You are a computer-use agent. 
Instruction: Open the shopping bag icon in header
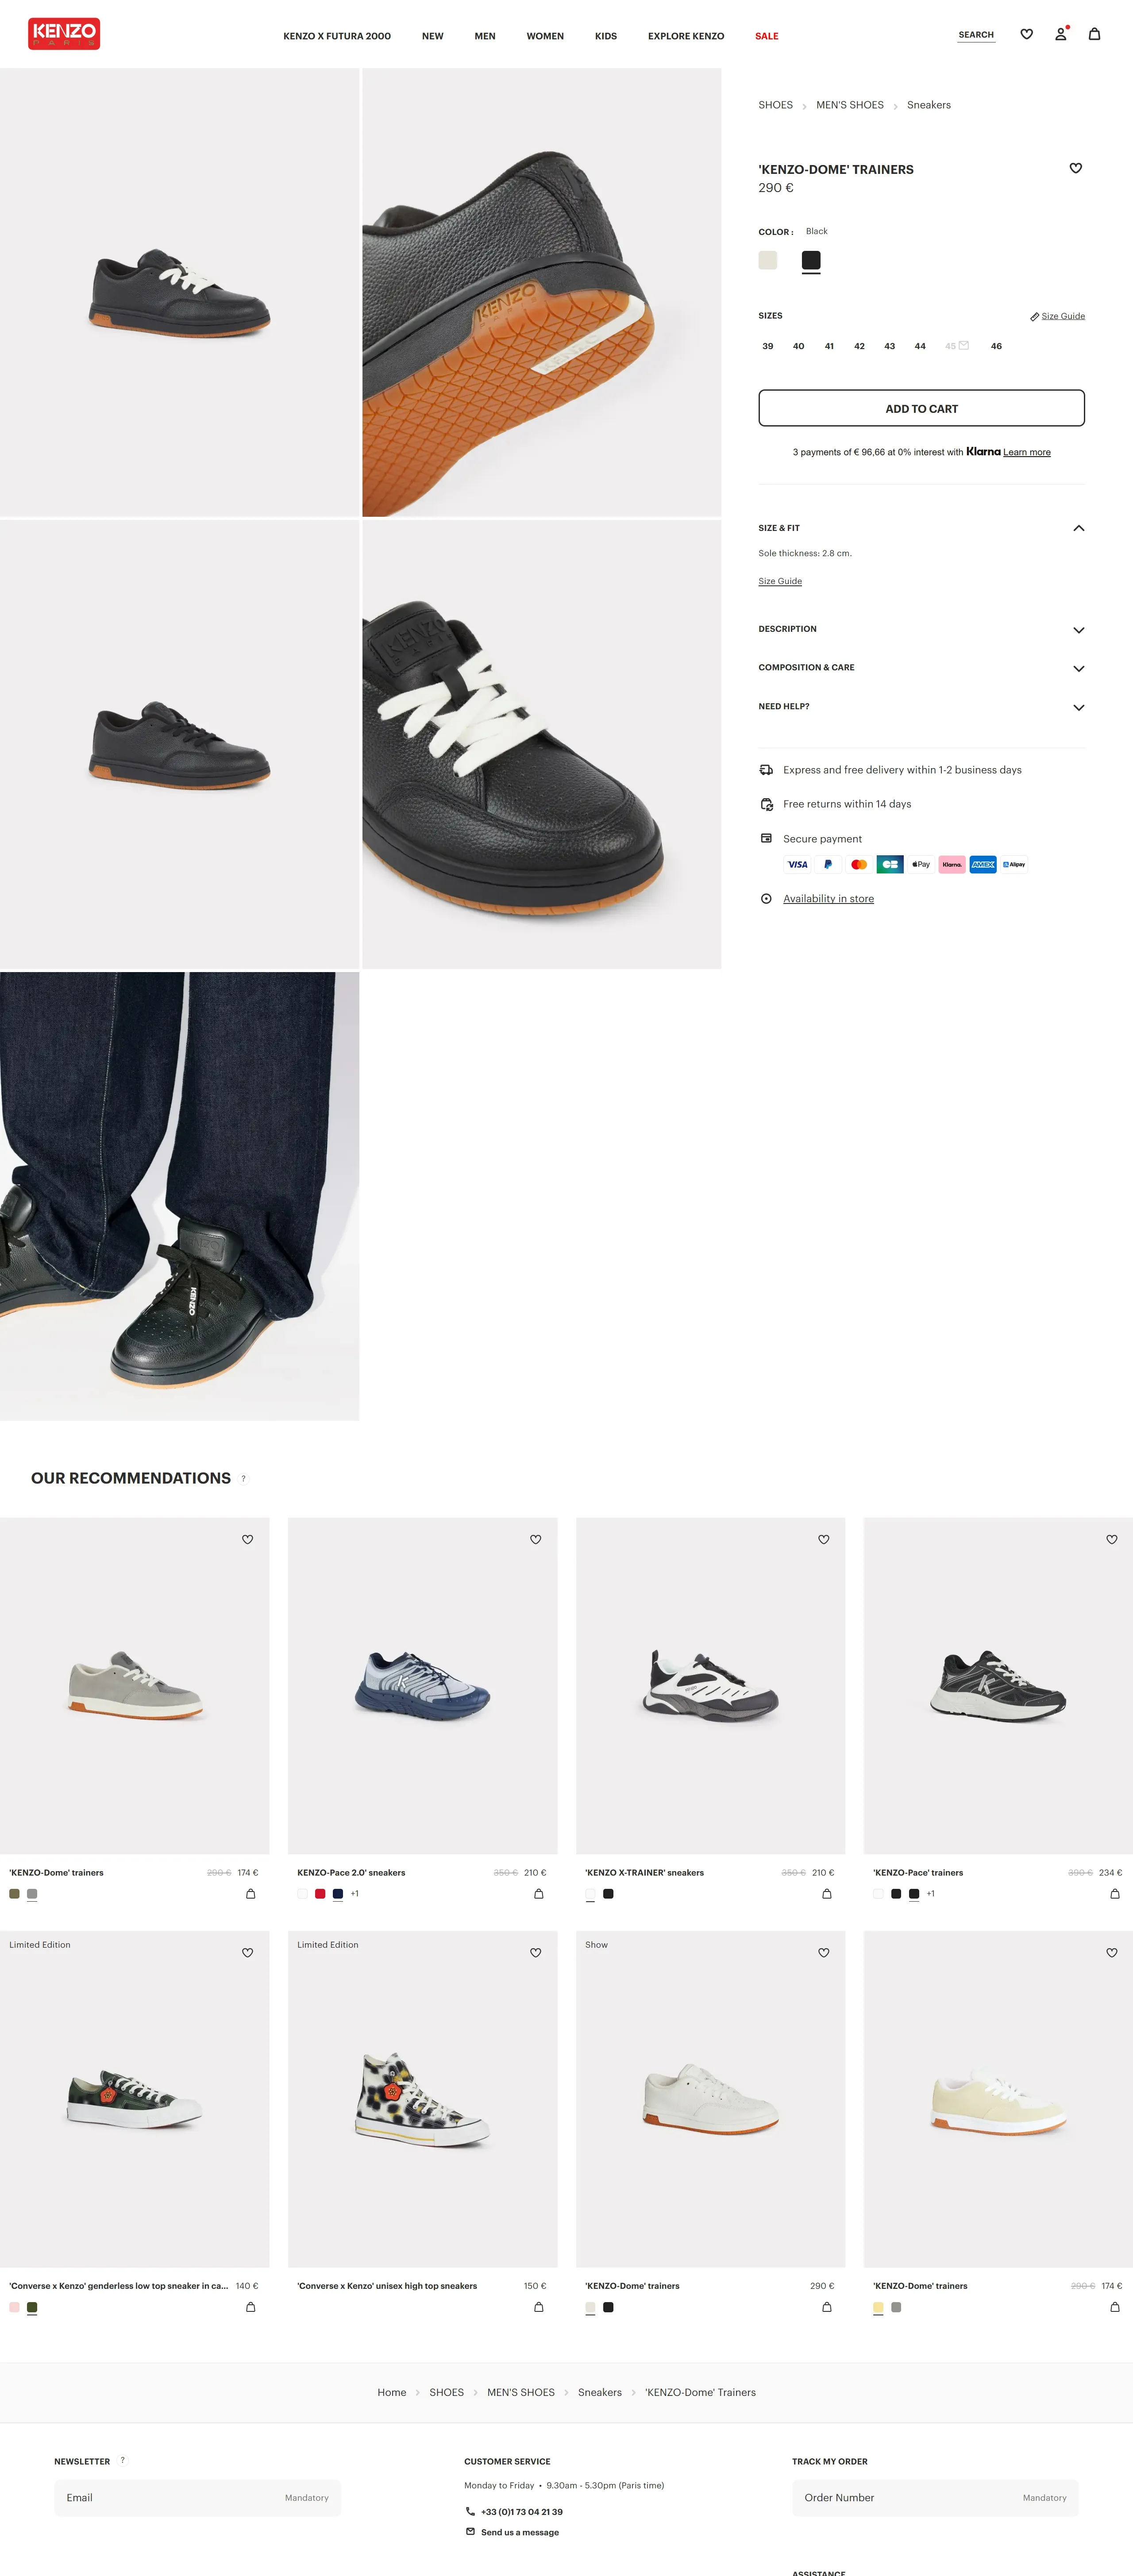coord(1094,34)
